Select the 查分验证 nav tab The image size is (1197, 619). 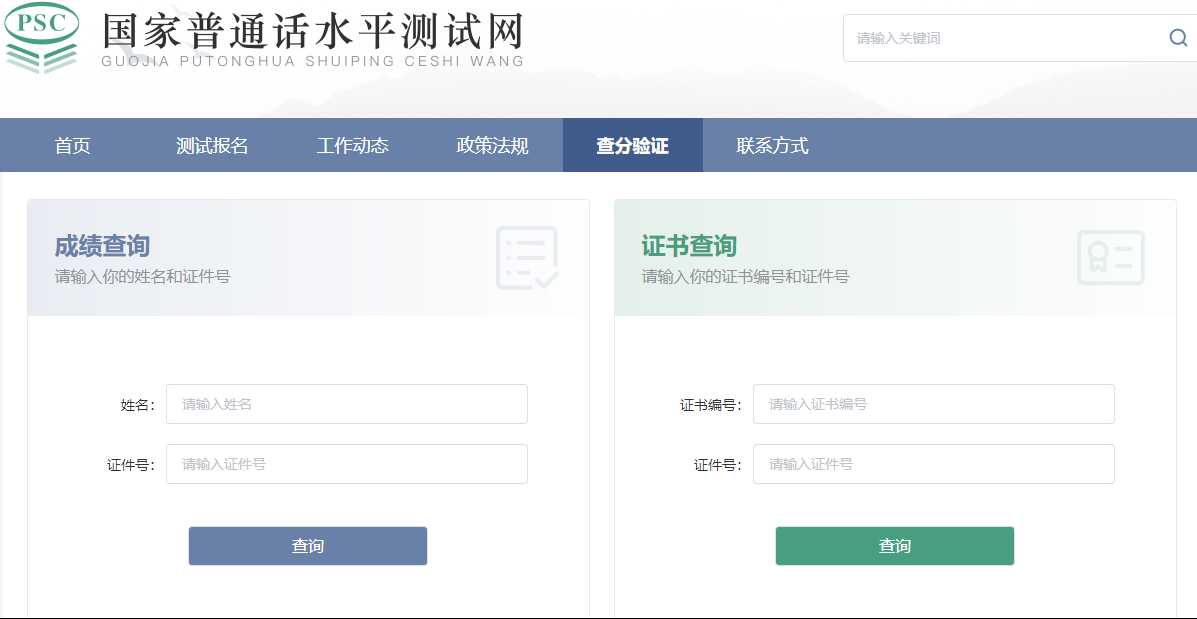tap(632, 146)
